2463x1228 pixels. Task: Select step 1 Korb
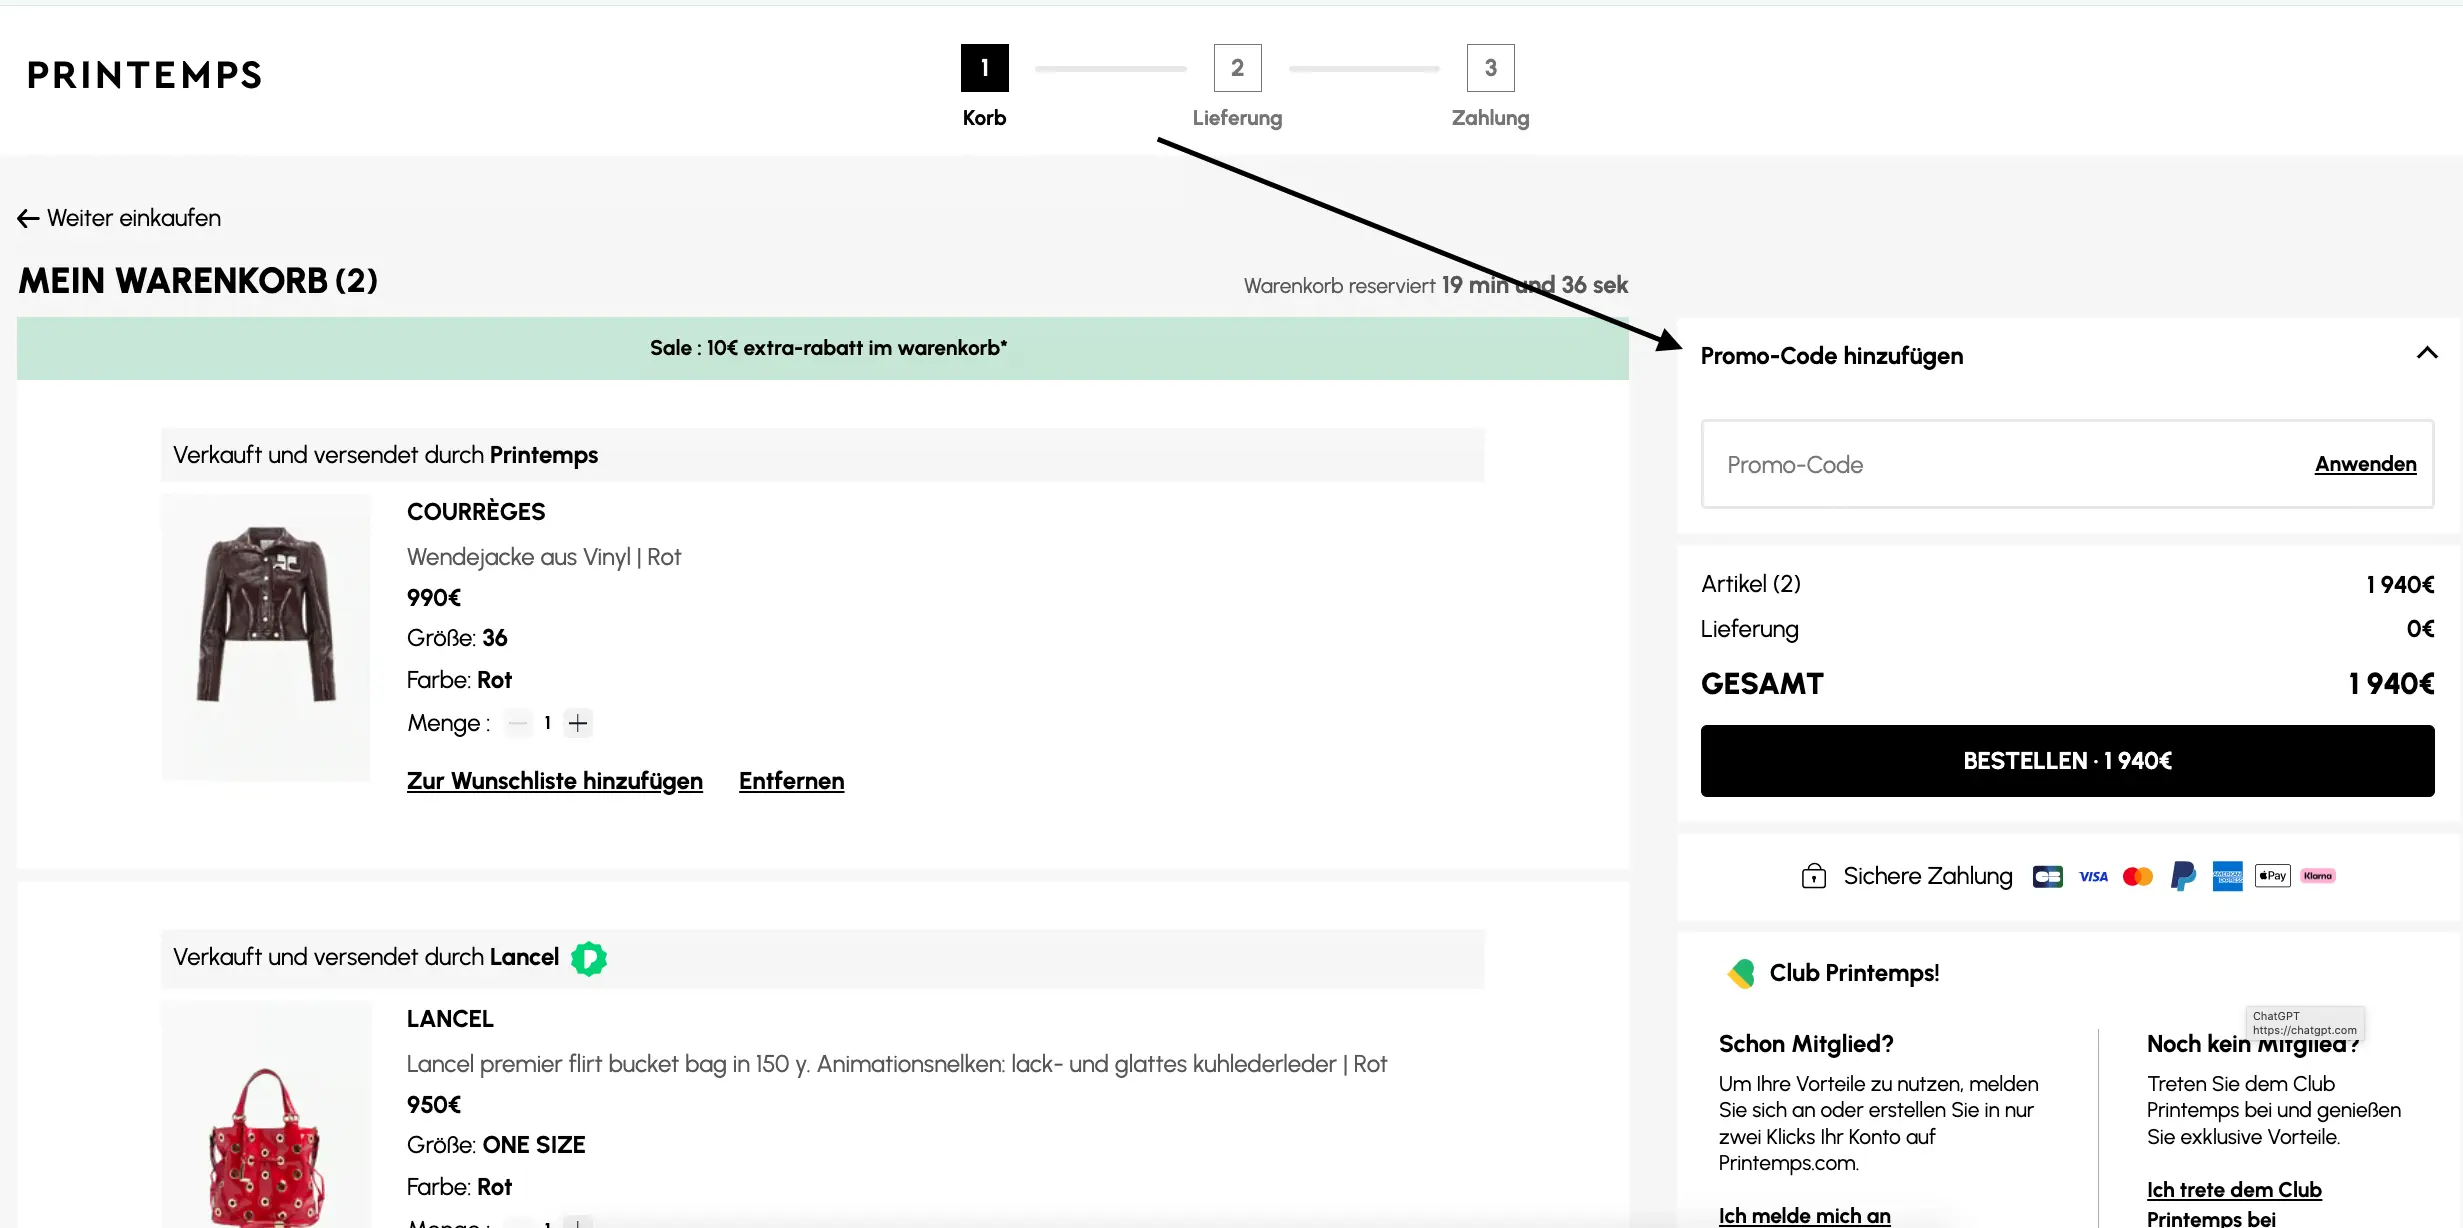coord(985,68)
